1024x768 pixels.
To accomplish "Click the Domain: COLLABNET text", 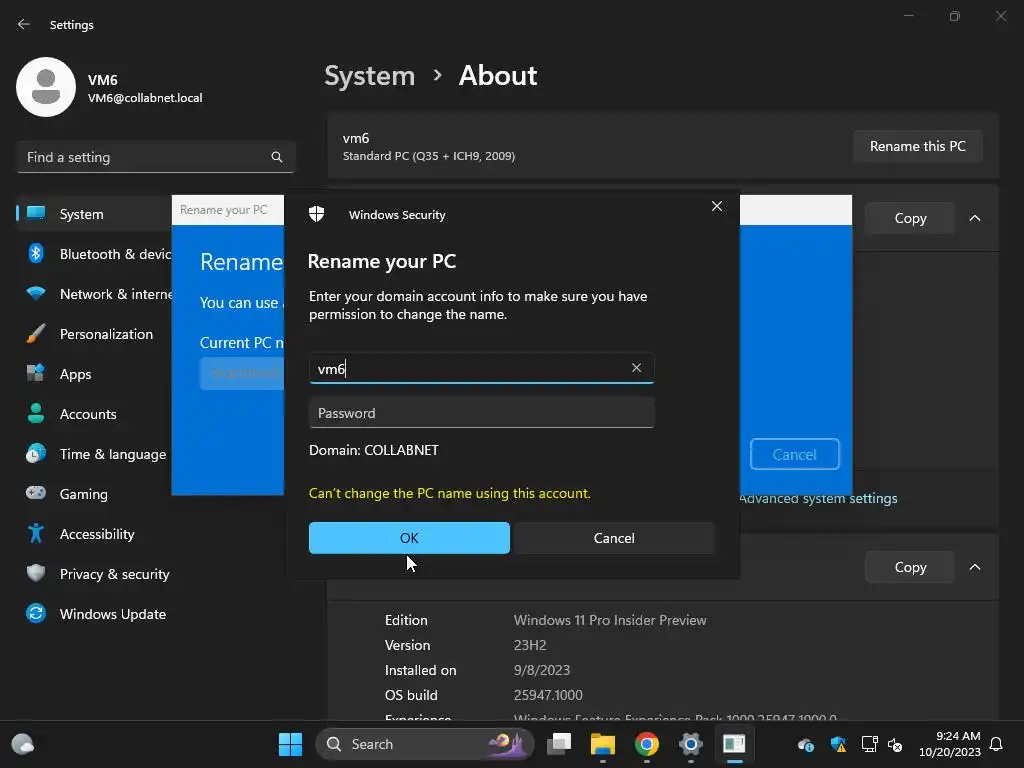I will point(374,450).
